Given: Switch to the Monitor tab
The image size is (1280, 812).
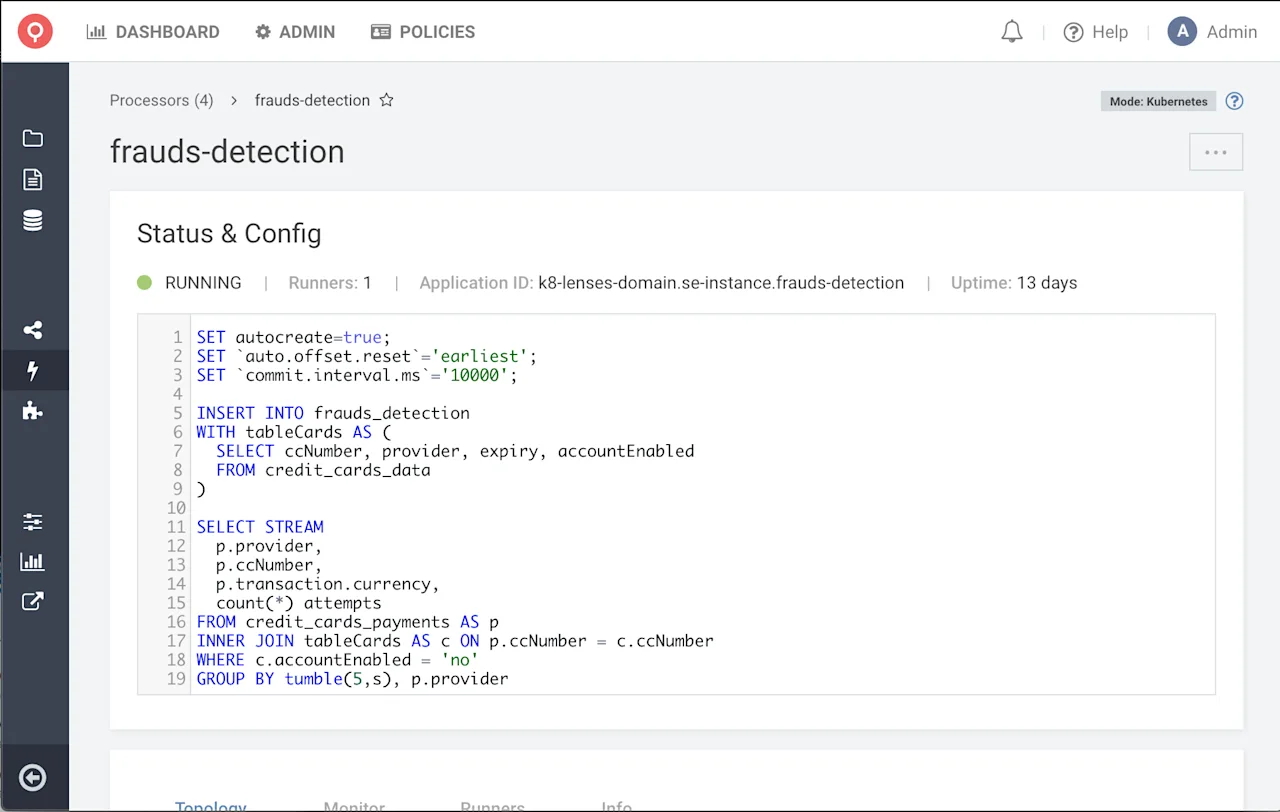Looking at the screenshot, I should 353,806.
